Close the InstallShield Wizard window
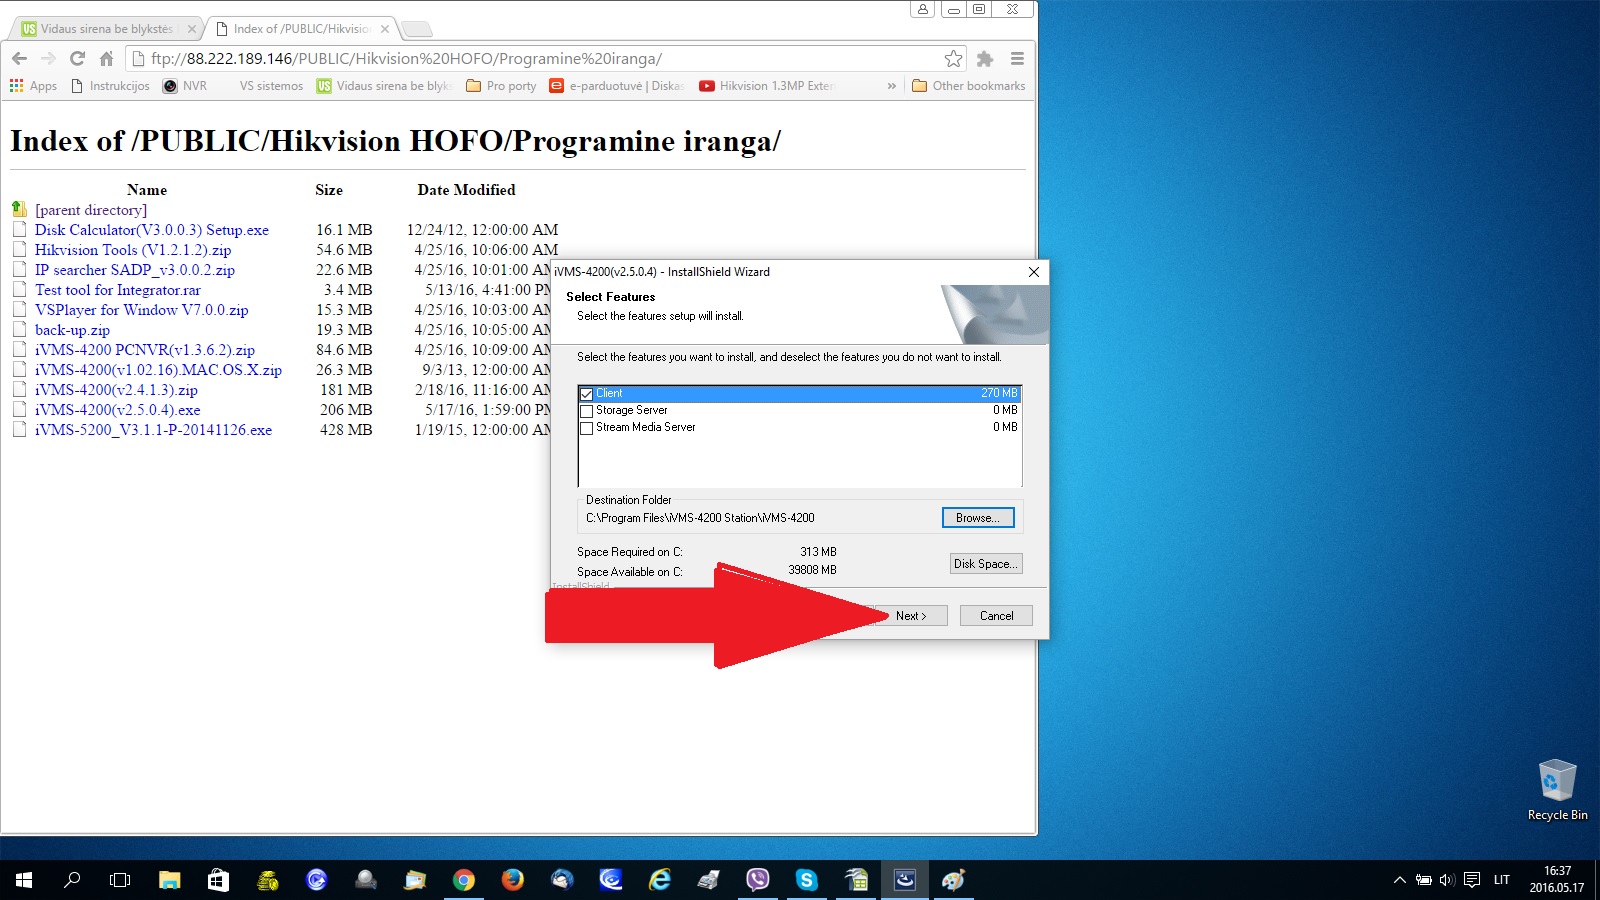This screenshot has width=1600, height=900. tap(1034, 272)
